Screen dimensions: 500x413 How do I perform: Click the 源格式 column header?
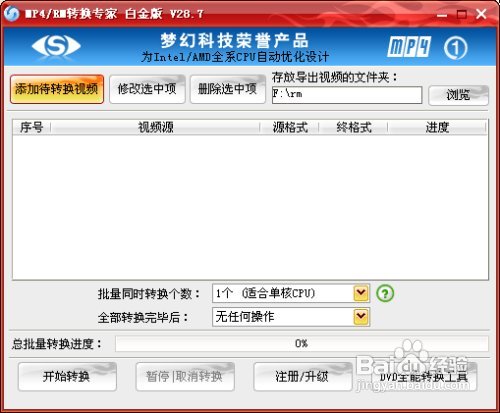coord(289,127)
